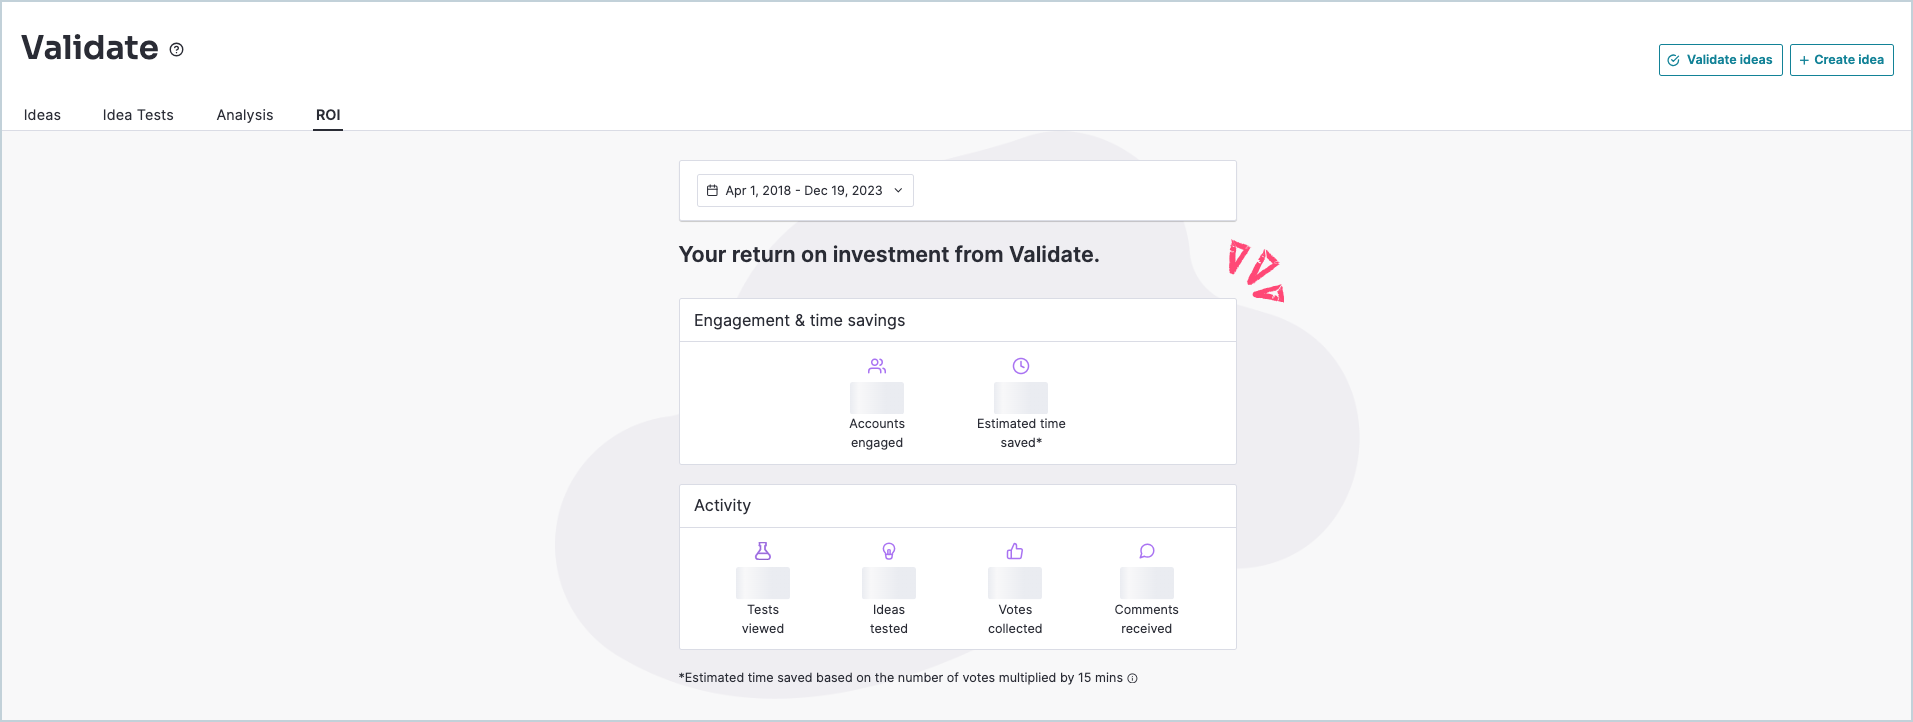The height and width of the screenshot is (722, 1913).
Task: Click the help icon beside Validate title
Action: tap(176, 50)
